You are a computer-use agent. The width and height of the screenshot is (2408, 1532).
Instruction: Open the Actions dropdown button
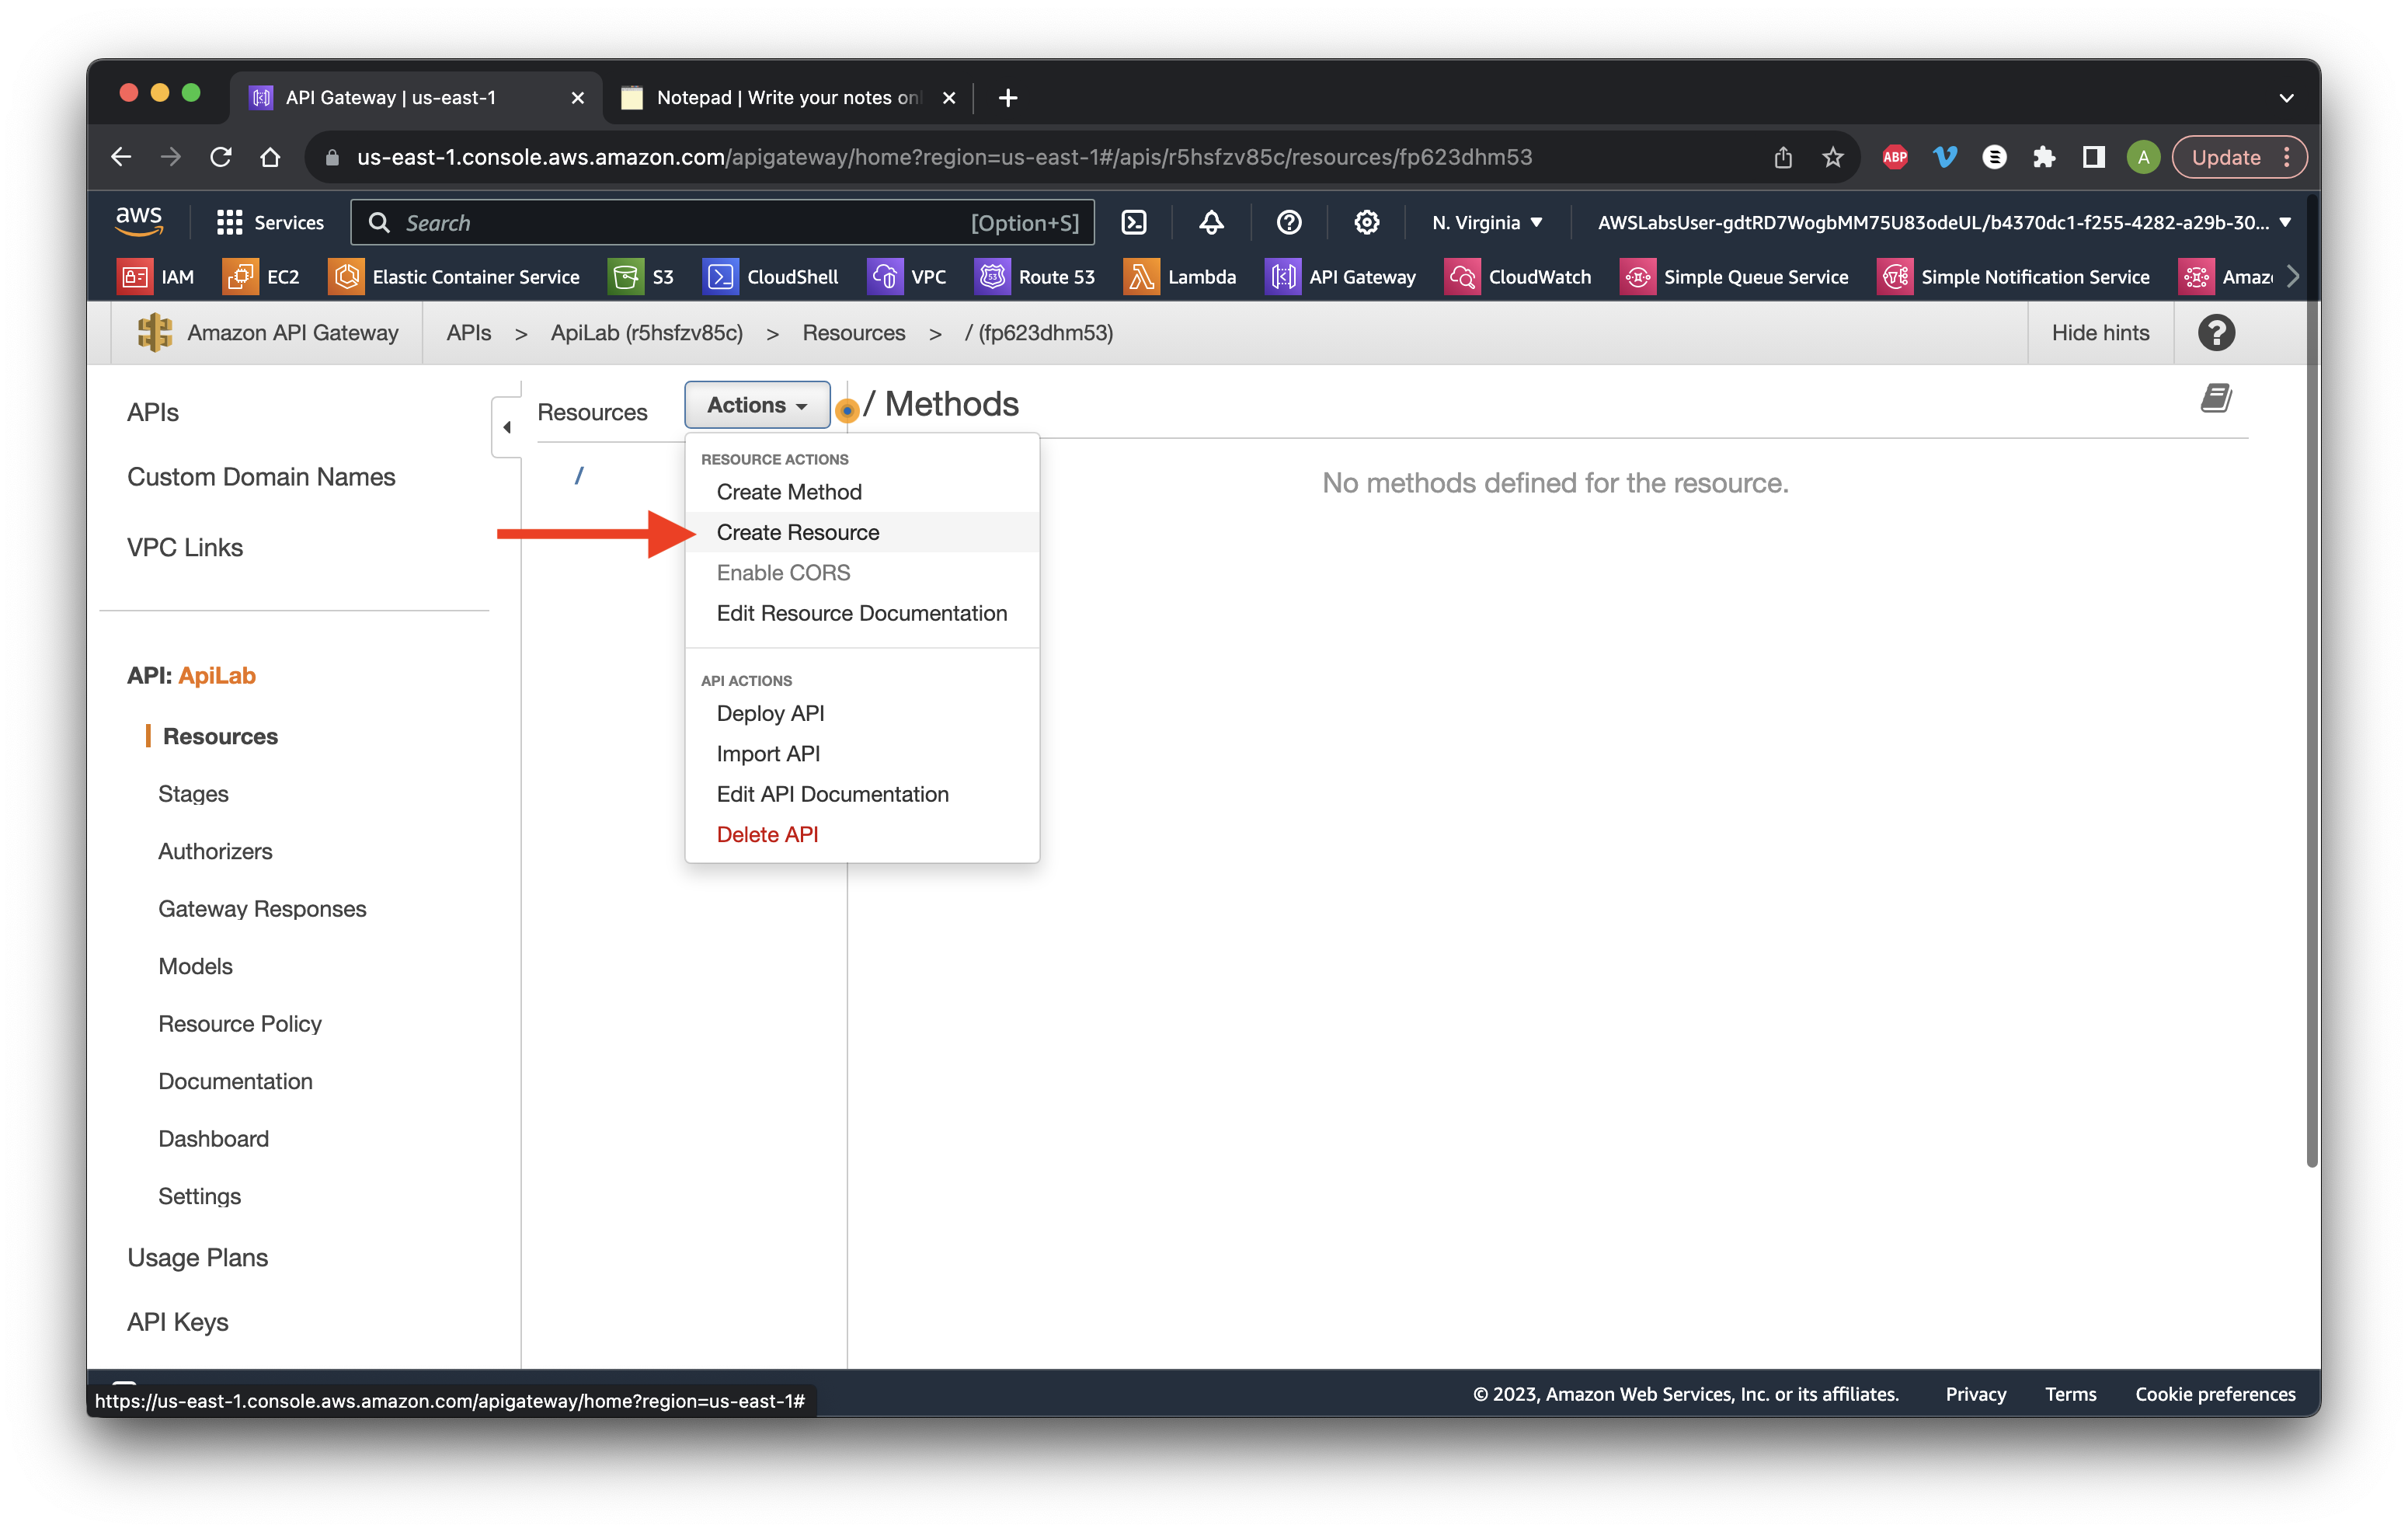(757, 405)
